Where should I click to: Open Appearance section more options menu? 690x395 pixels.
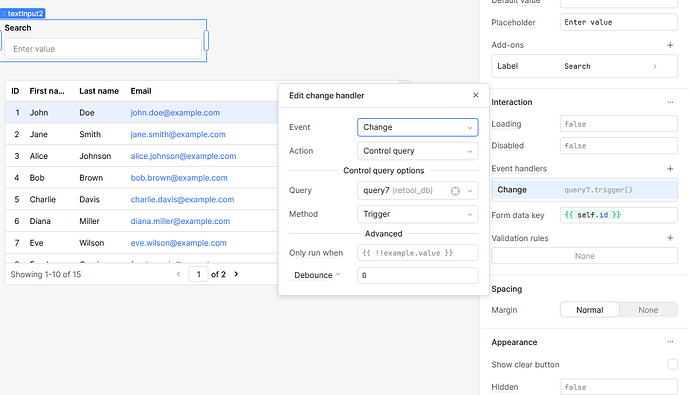click(x=670, y=342)
